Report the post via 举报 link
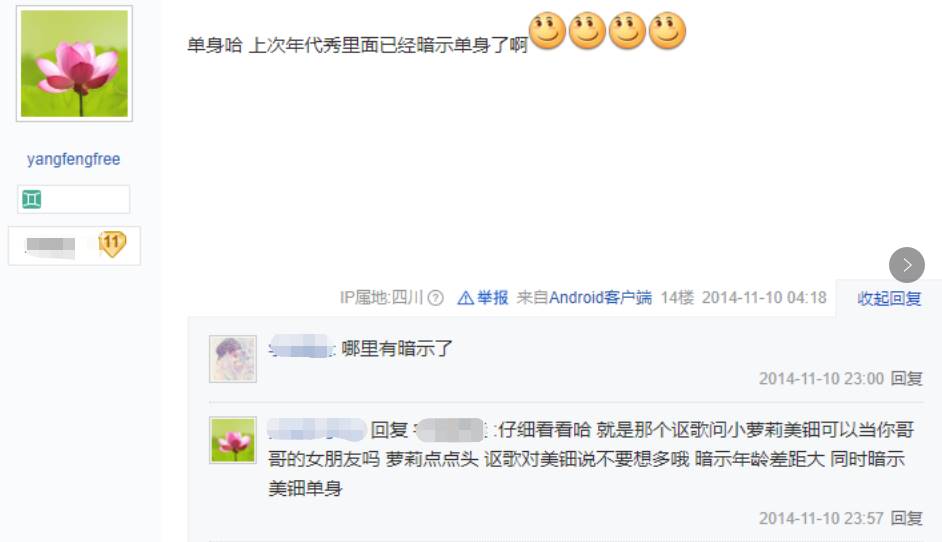942x542 pixels. (x=493, y=298)
